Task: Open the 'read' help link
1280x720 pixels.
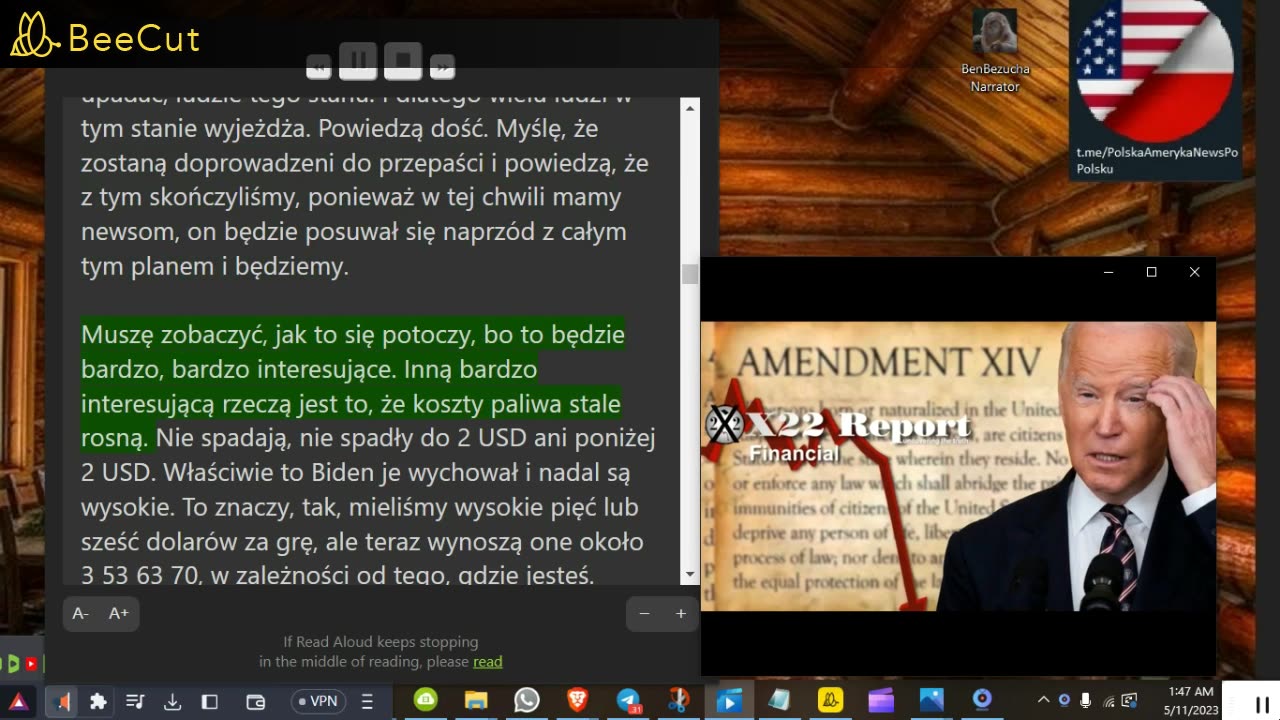Action: (x=488, y=661)
